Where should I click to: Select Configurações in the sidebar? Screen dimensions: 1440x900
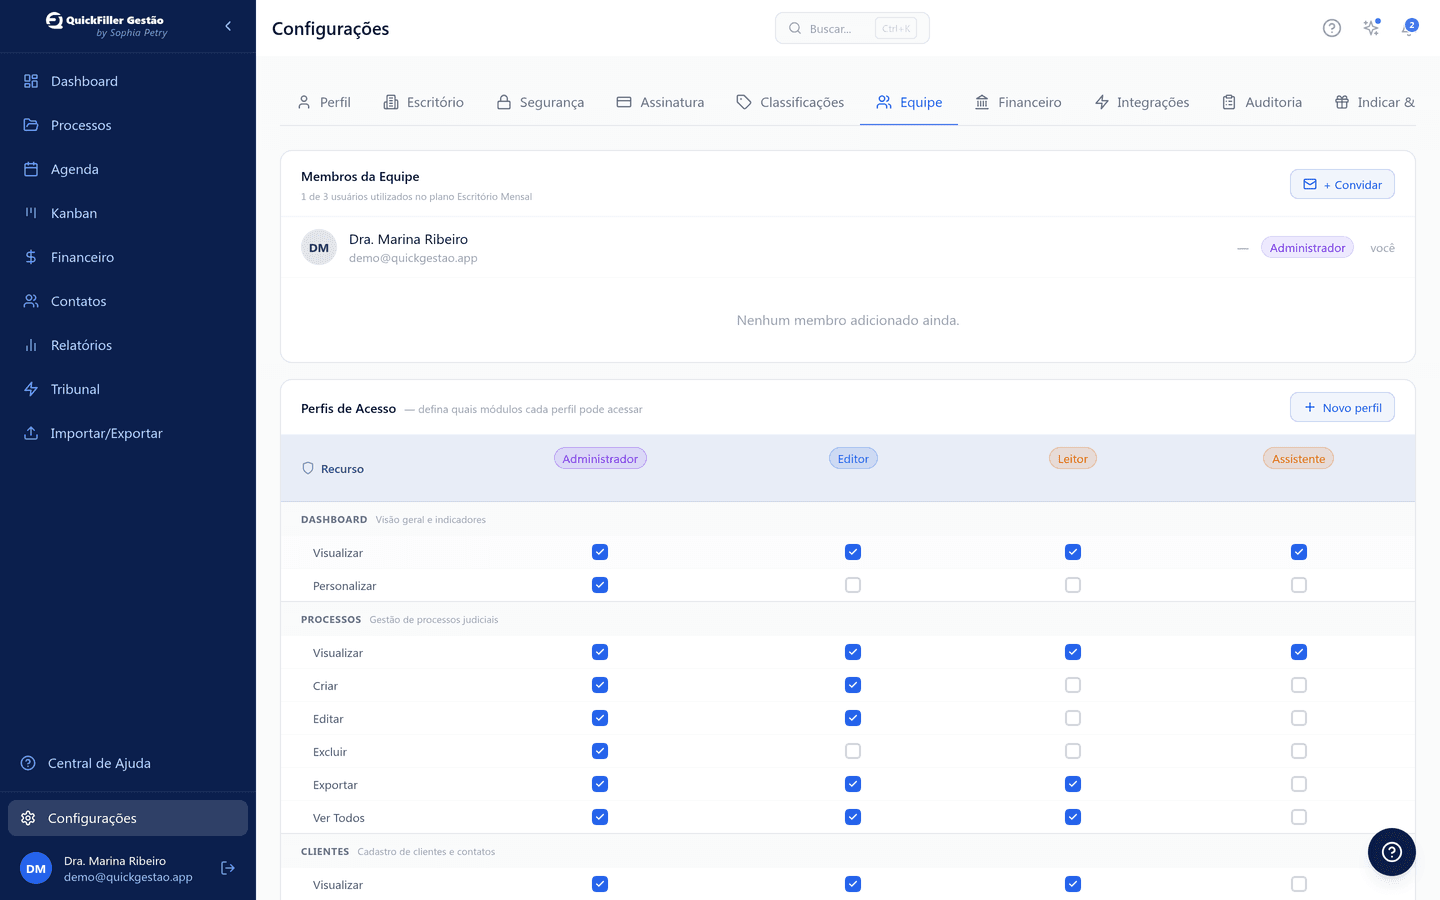[128, 818]
